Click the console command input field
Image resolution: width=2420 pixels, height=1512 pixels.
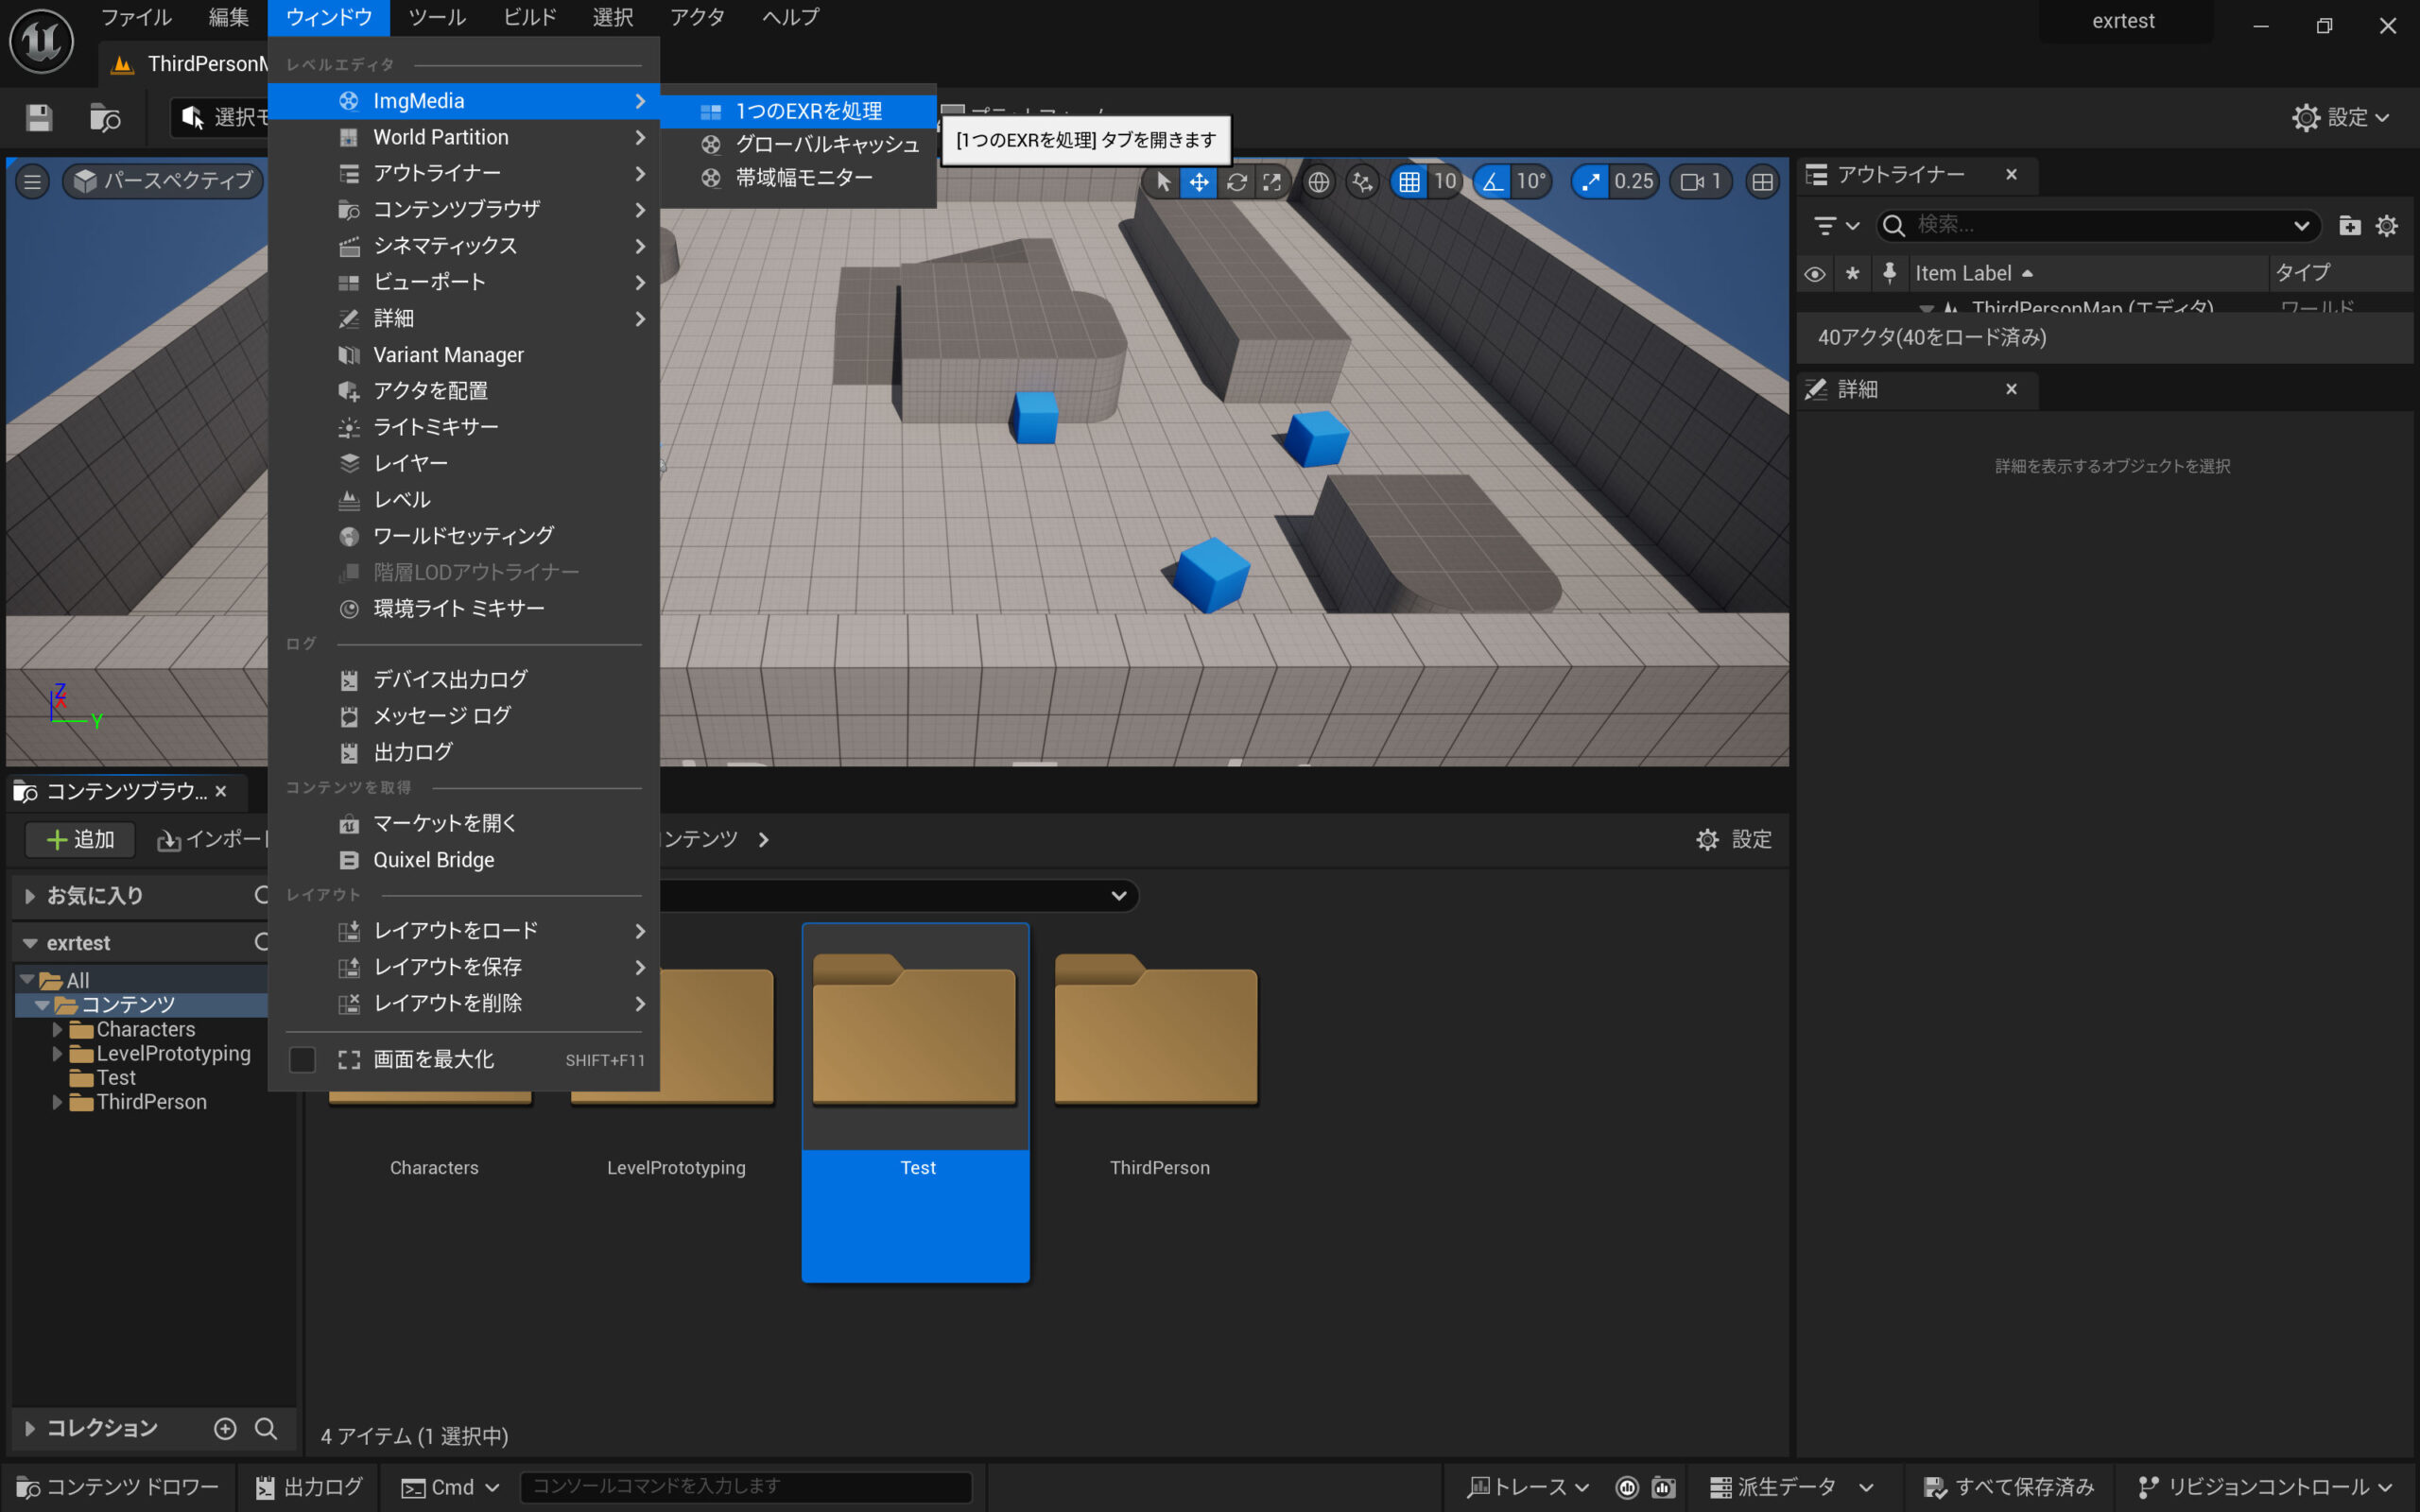click(745, 1486)
